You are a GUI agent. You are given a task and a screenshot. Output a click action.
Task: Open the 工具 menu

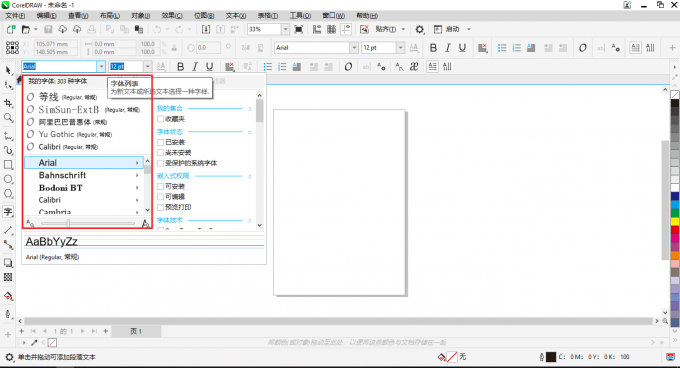pyautogui.click(x=300, y=16)
